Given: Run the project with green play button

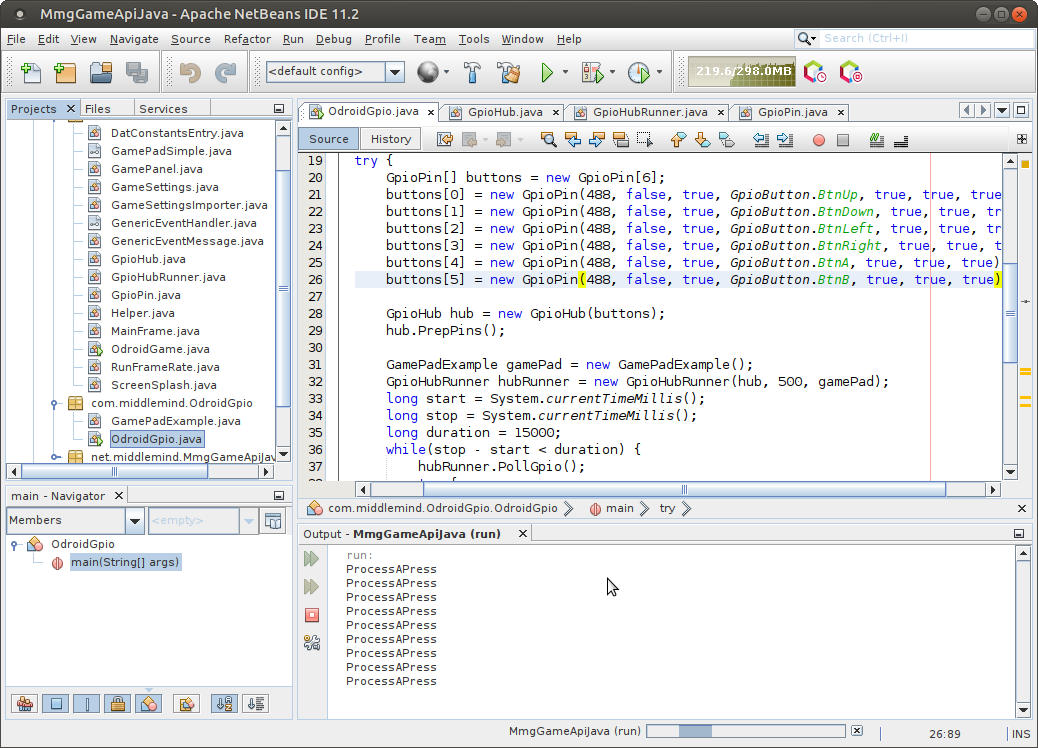Looking at the screenshot, I should click(546, 72).
